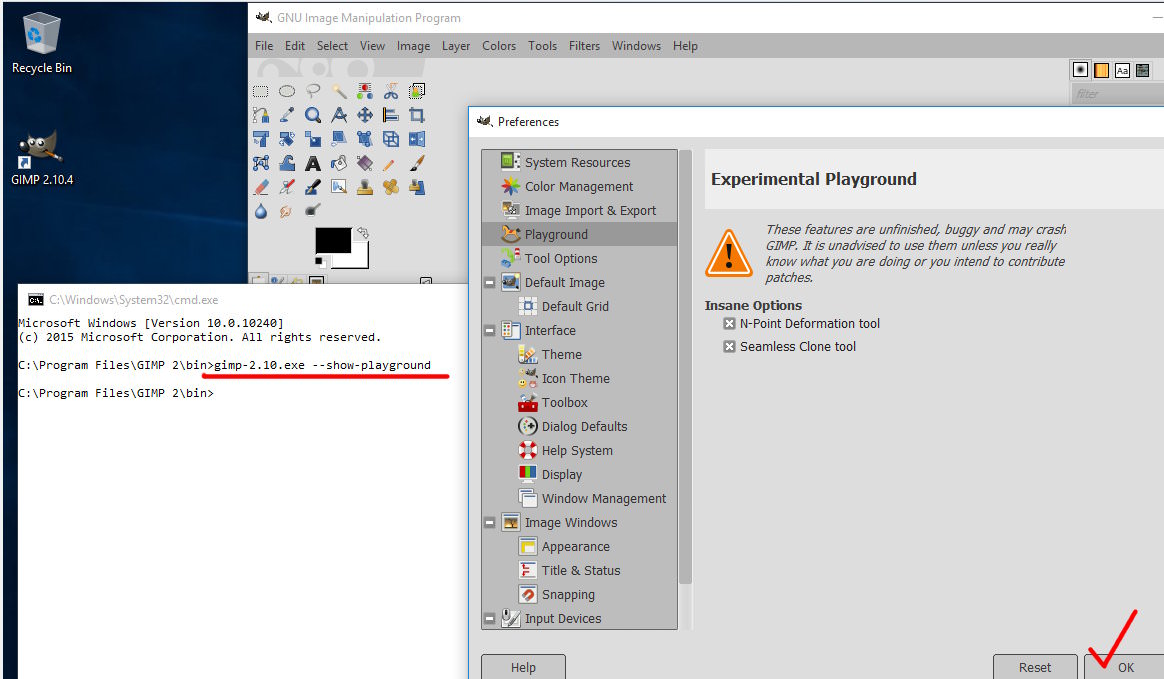The width and height of the screenshot is (1164, 679).
Task: Select the Select by Color tool
Action: tap(364, 91)
